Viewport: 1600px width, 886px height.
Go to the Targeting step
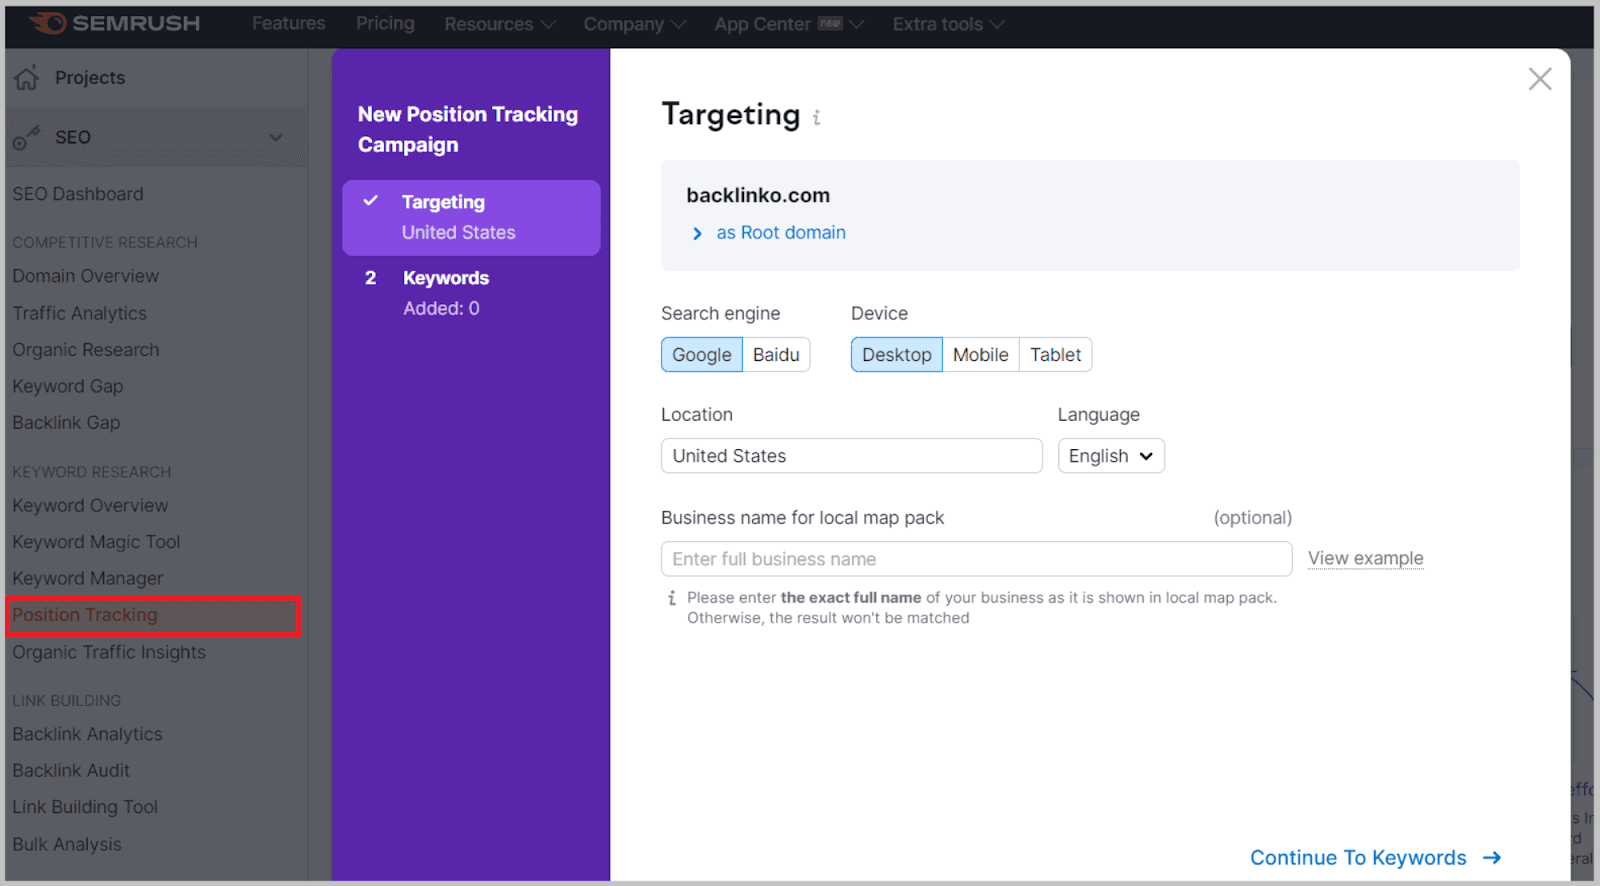tap(471, 217)
